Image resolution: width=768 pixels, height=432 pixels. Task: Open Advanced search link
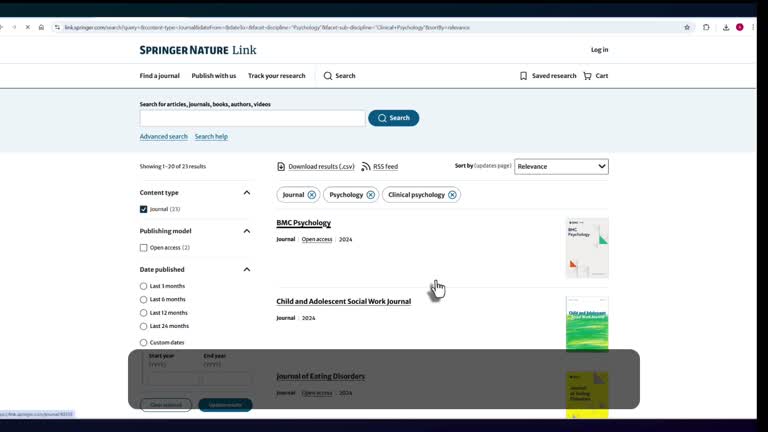[x=164, y=137]
